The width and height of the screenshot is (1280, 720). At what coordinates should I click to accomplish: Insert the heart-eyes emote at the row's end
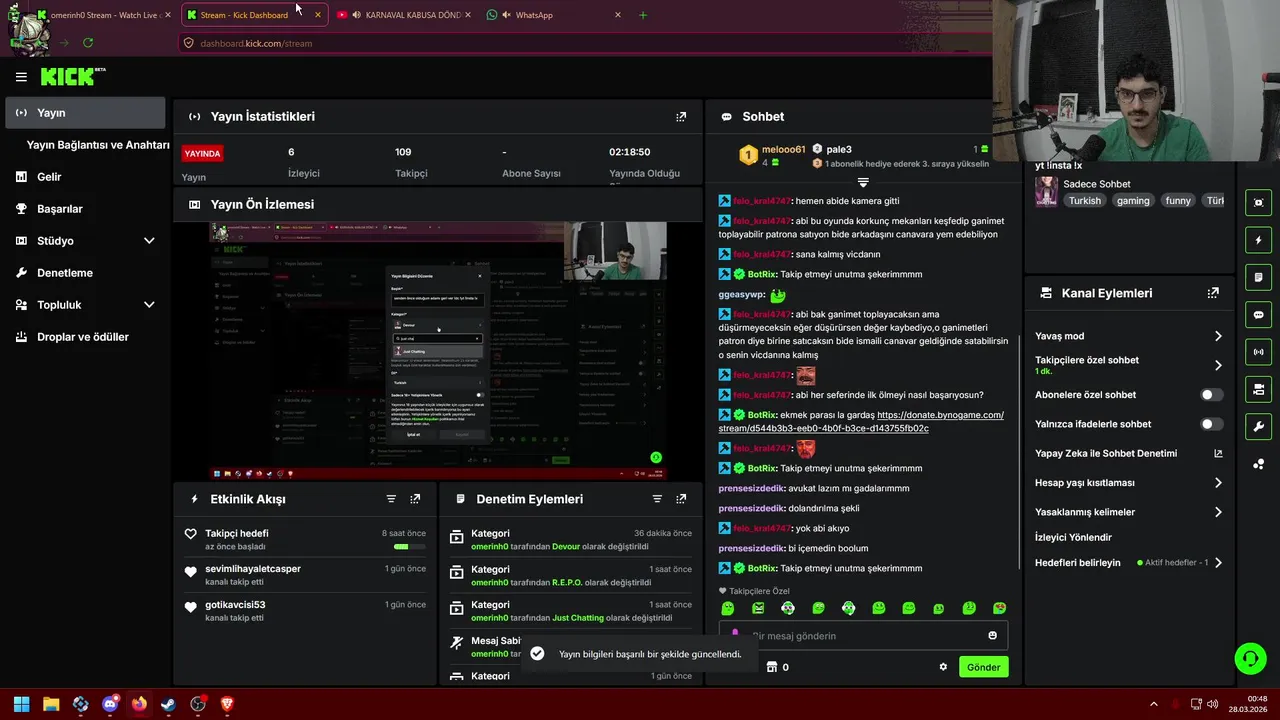click(x=999, y=608)
